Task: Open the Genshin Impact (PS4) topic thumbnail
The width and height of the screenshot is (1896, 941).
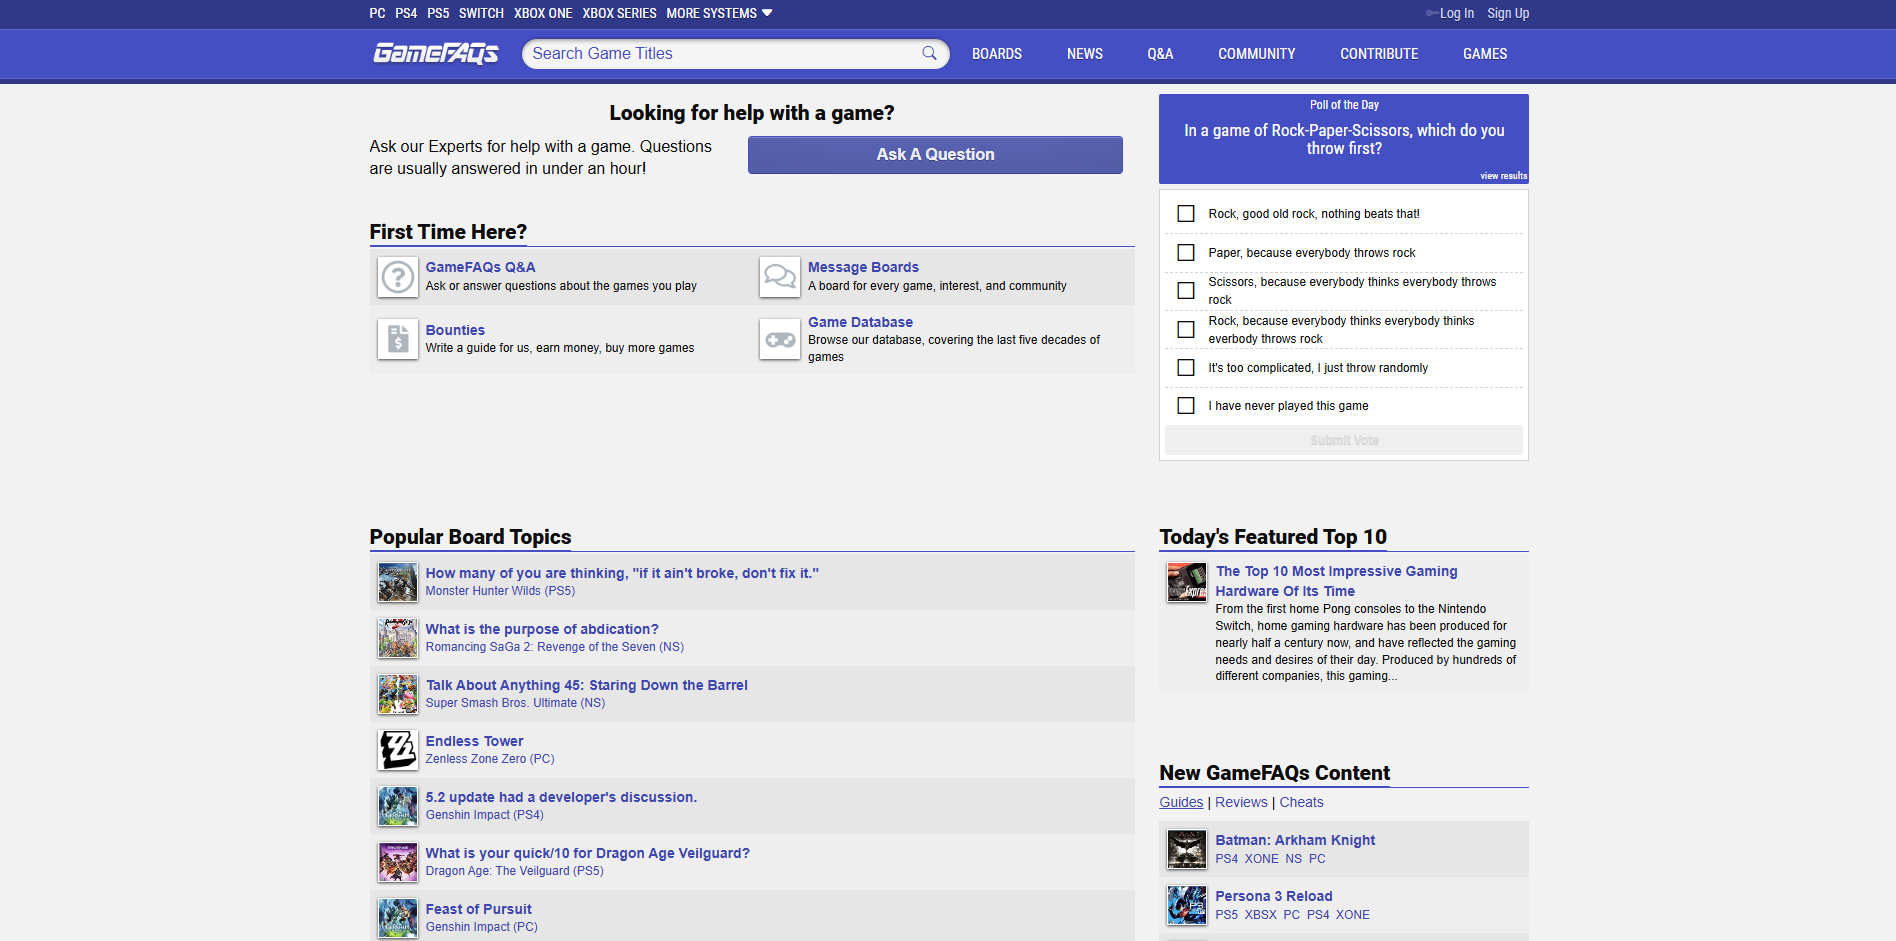Action: point(398,806)
